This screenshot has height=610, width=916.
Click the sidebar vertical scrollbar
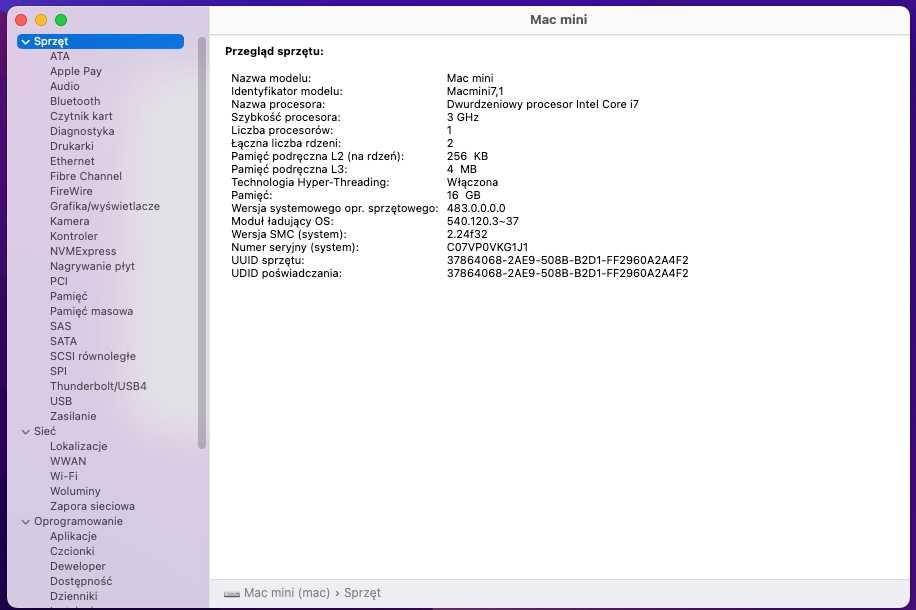(x=202, y=242)
